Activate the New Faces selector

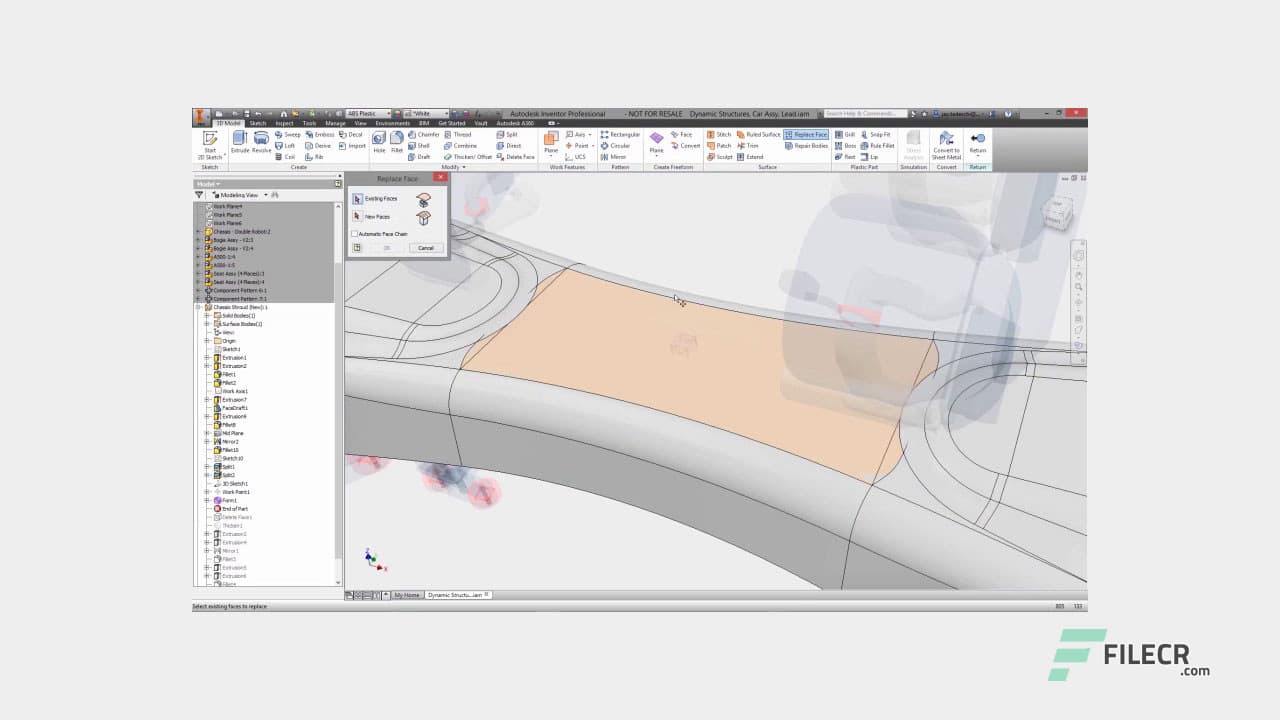tap(356, 216)
